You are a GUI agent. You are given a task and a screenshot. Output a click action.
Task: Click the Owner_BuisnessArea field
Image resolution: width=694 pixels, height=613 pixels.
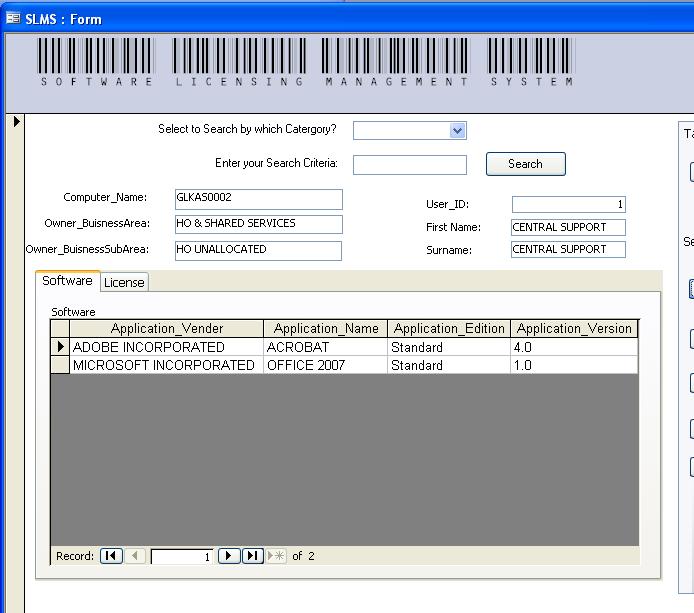coord(258,224)
